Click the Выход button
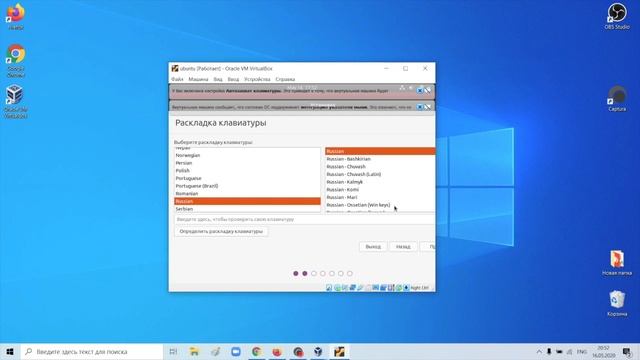 pos(373,247)
